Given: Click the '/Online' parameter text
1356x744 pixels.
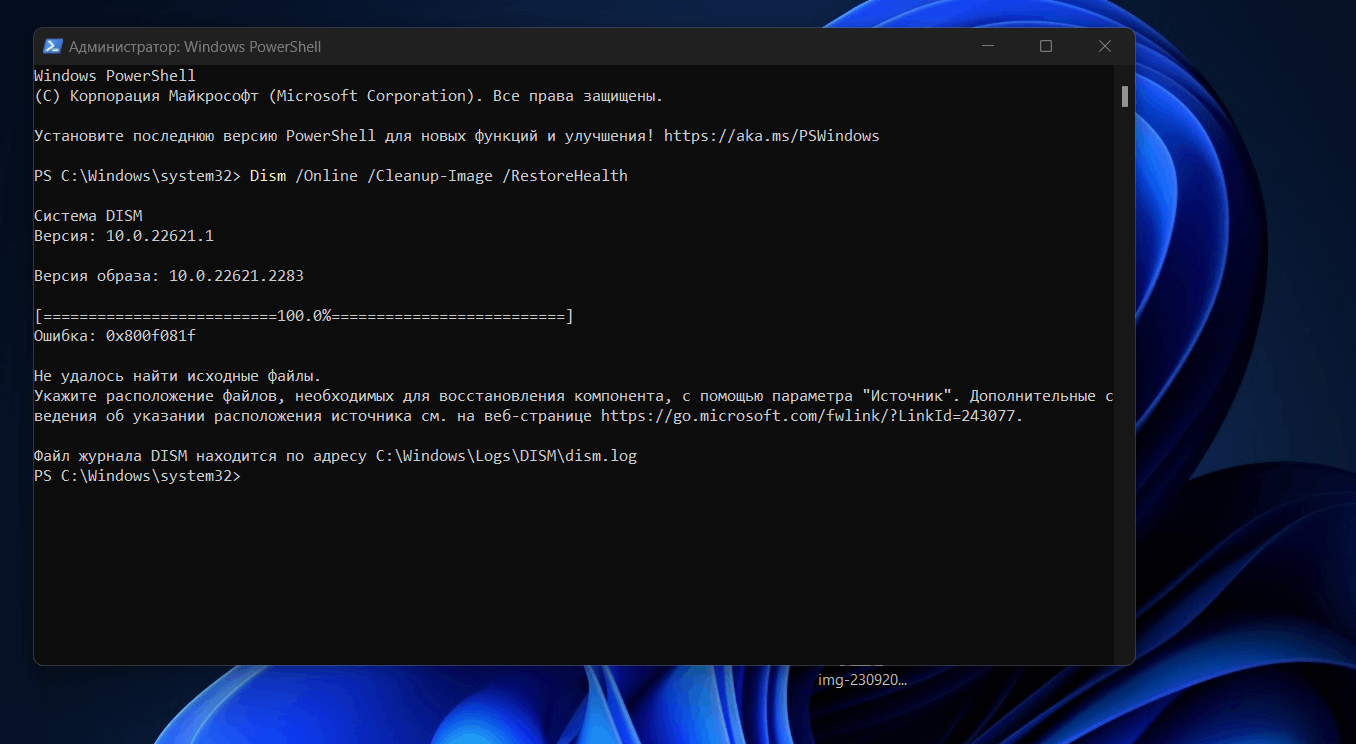Looking at the screenshot, I should tap(326, 176).
